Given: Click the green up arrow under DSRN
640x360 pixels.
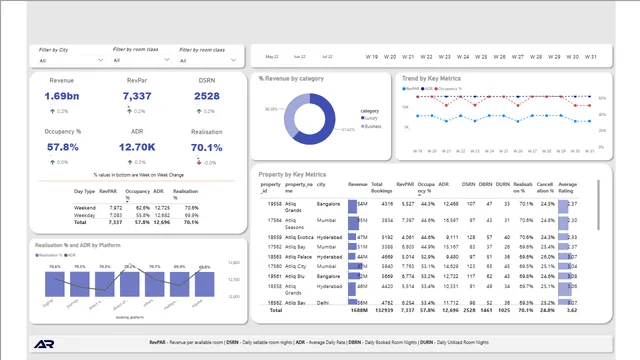Looking at the screenshot, I should click(199, 111).
